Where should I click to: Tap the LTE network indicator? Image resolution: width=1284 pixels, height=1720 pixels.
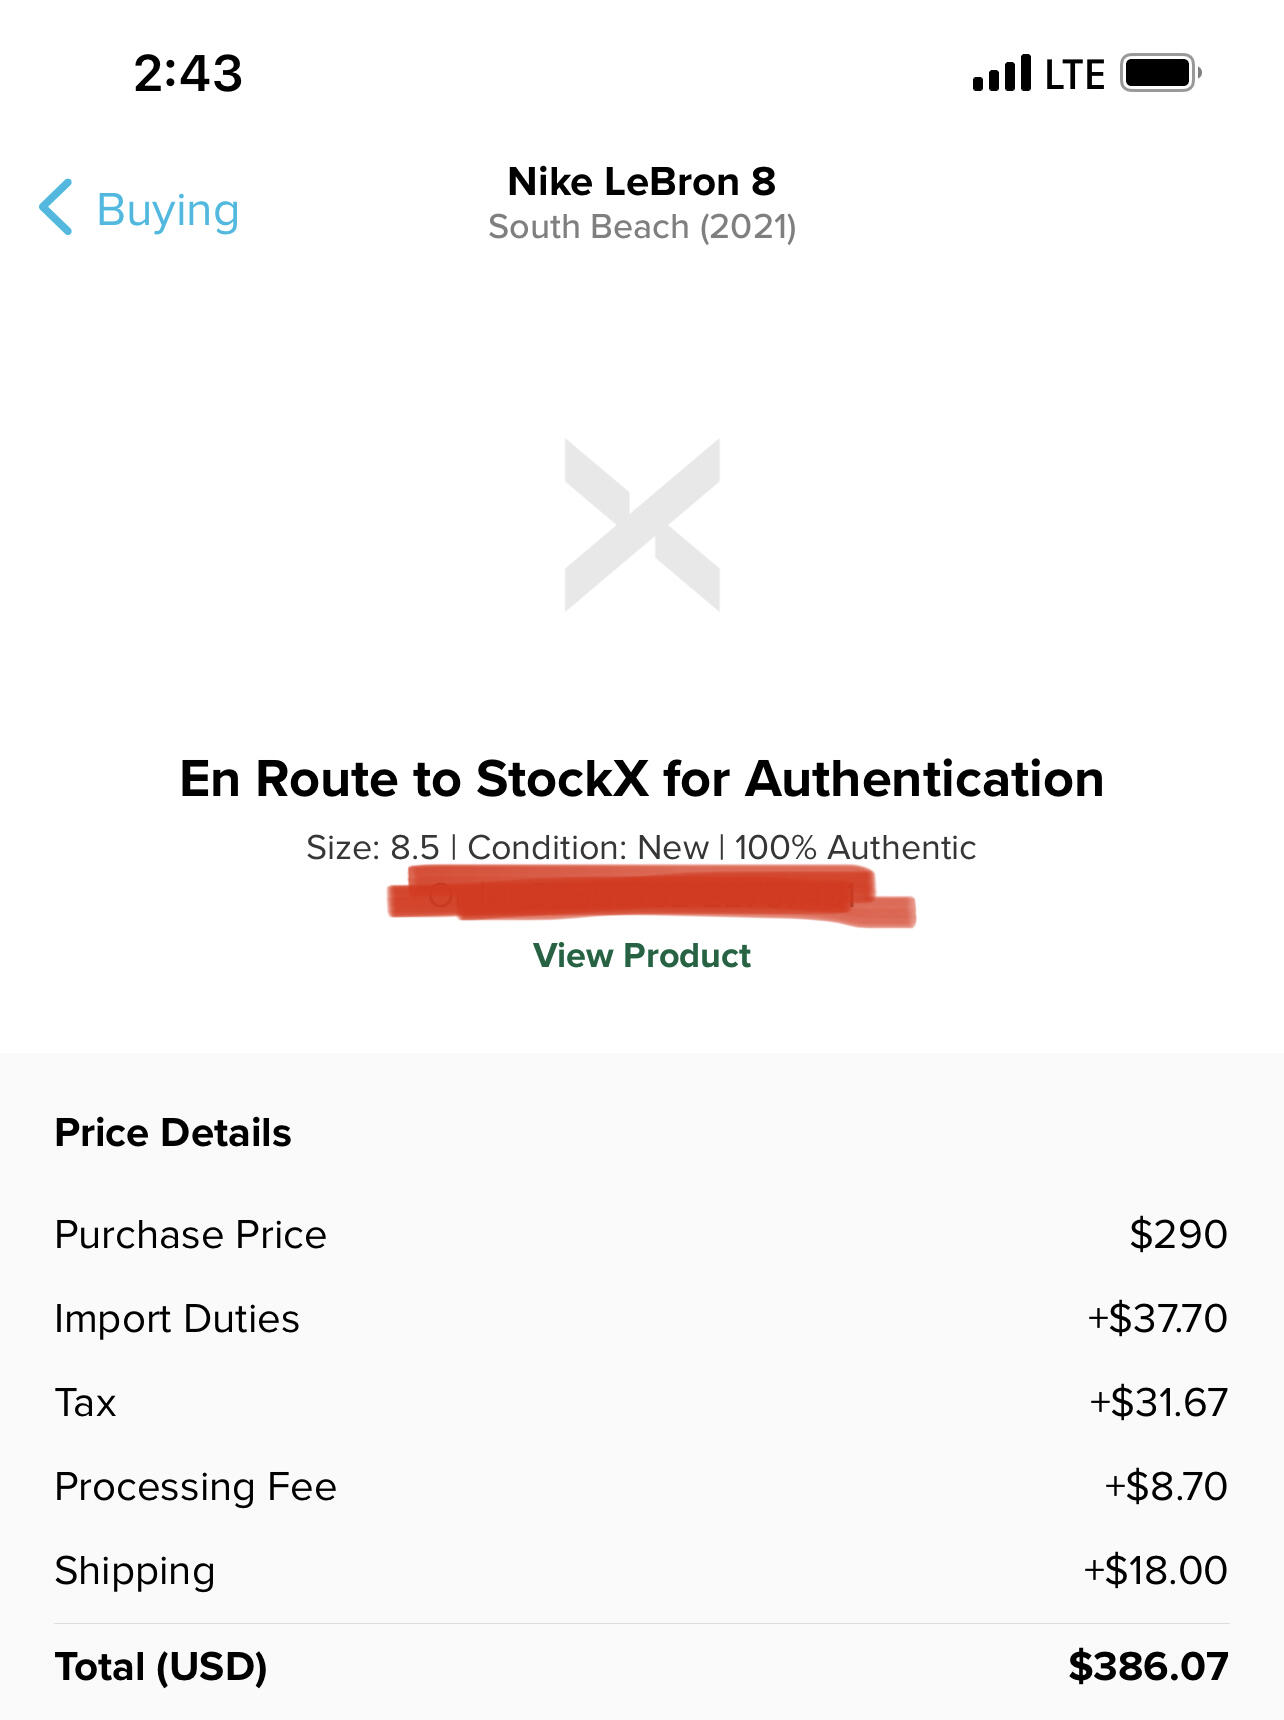1075,74
